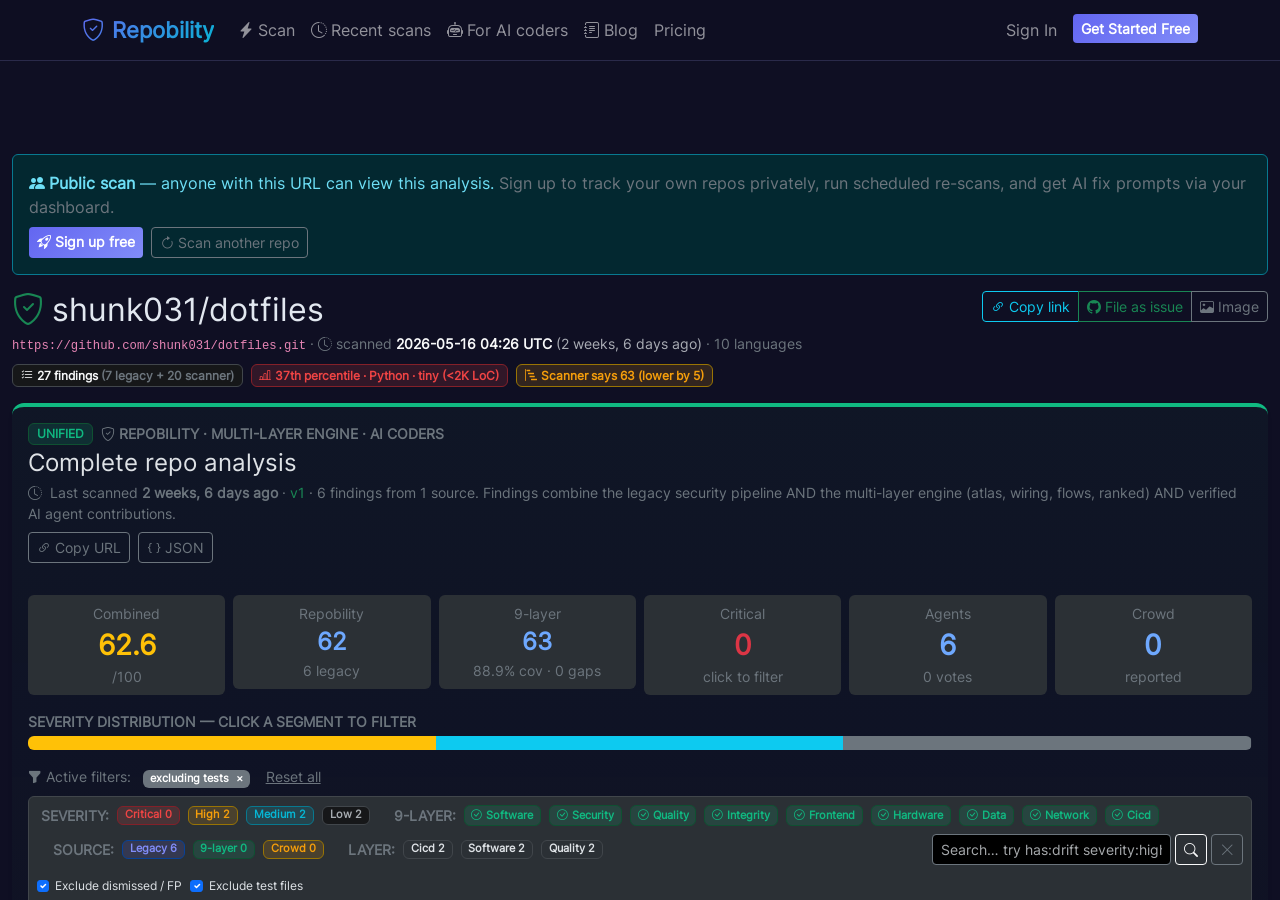The image size is (1280, 900).
Task: Click the Scanner says 63 badge
Action: (614, 375)
